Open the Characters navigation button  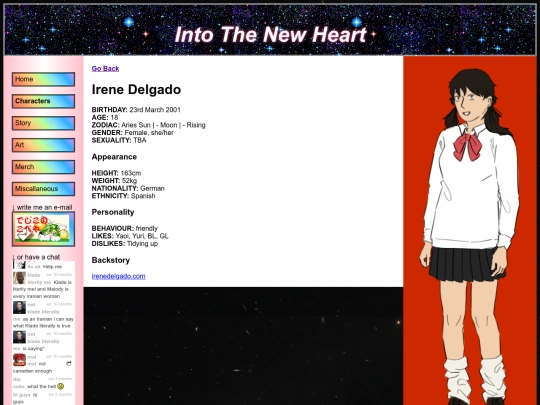43,101
